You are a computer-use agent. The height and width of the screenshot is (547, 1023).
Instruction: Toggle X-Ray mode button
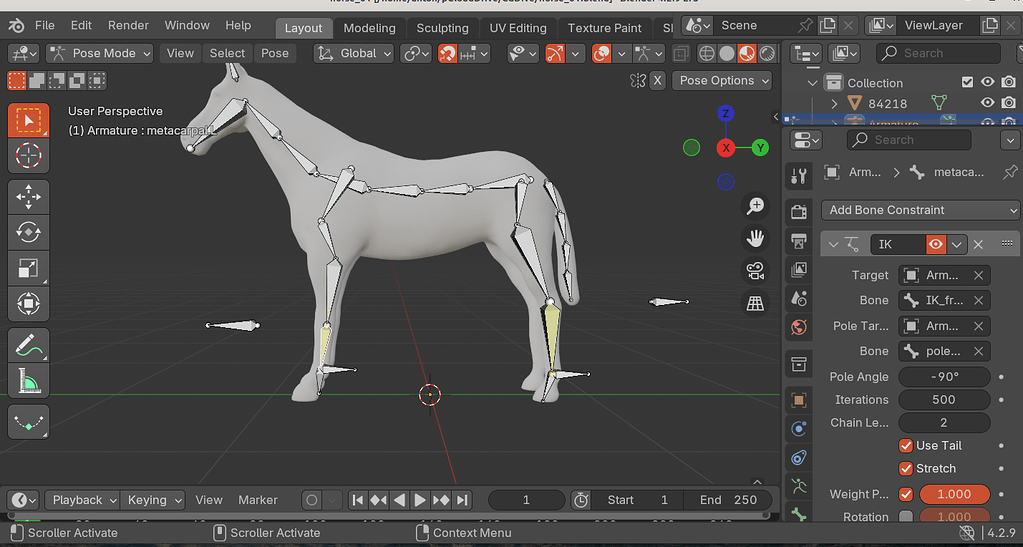680,54
